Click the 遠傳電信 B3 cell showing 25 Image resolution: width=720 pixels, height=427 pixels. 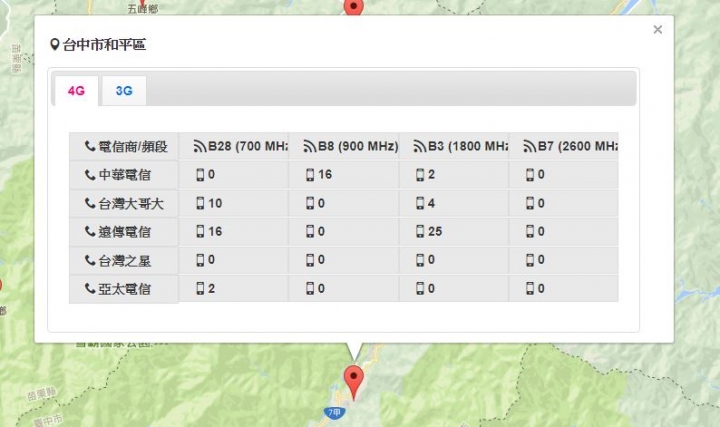pyautogui.click(x=454, y=231)
